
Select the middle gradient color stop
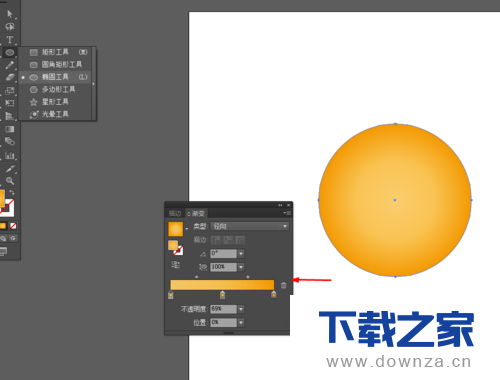[222, 295]
